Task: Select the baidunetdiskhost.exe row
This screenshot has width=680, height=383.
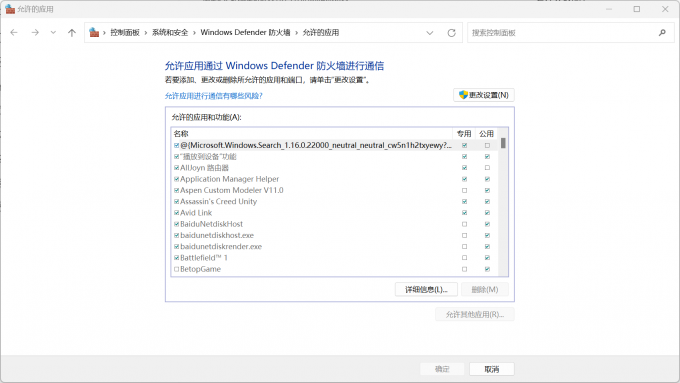Action: [335, 236]
